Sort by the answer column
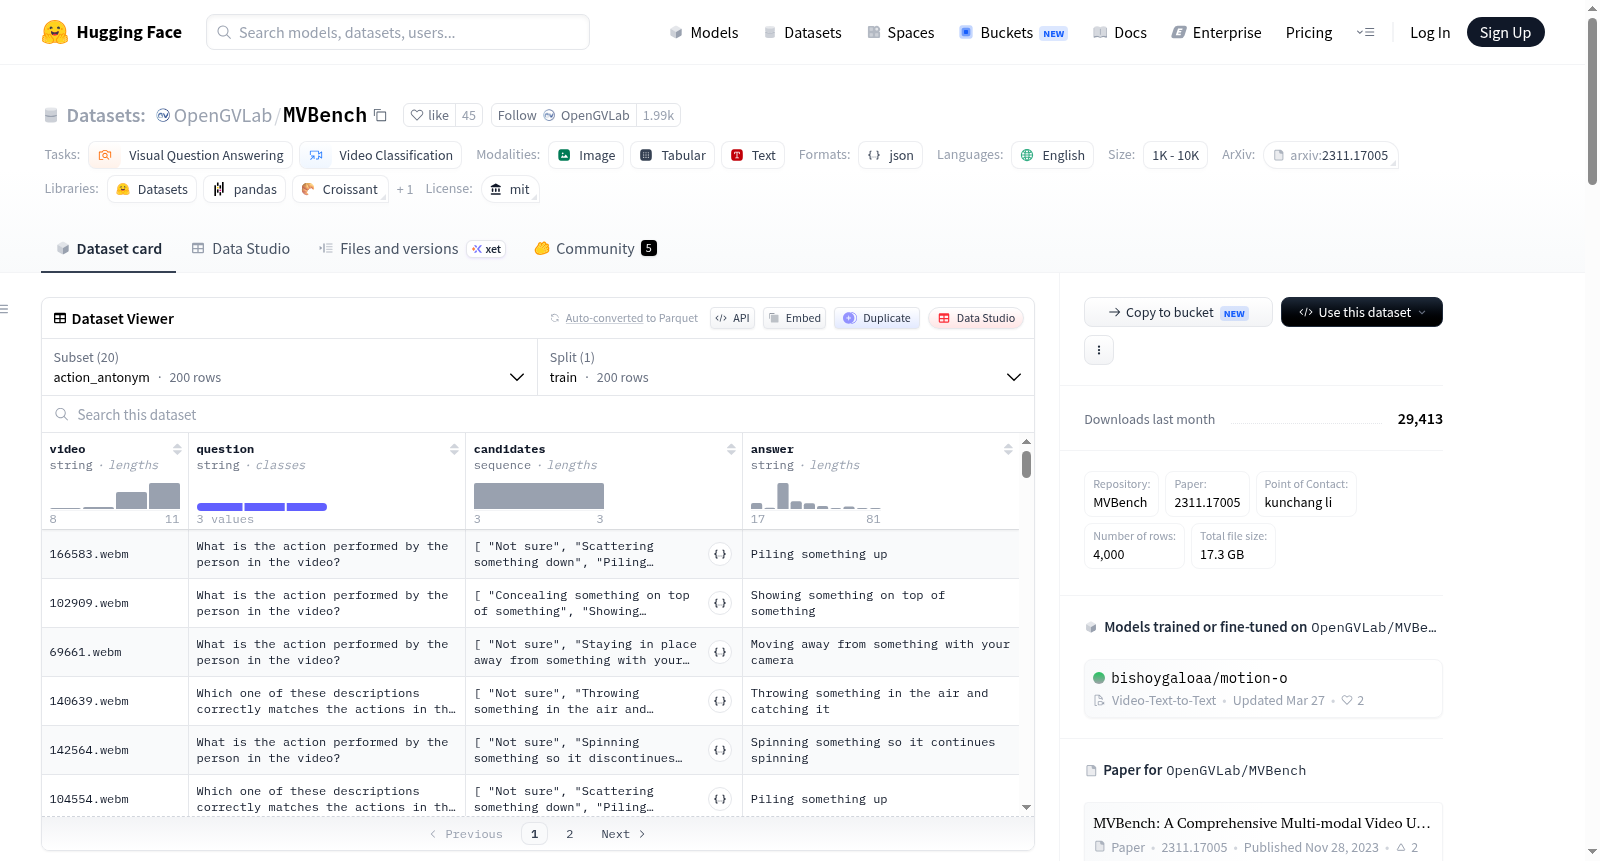Image resolution: width=1600 pixels, height=861 pixels. 1008,449
